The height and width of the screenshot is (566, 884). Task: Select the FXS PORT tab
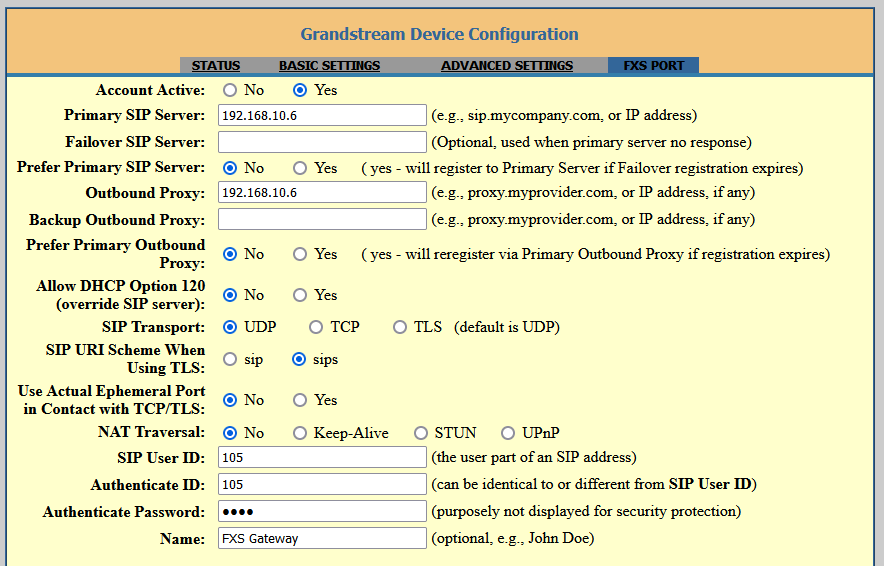(x=653, y=66)
